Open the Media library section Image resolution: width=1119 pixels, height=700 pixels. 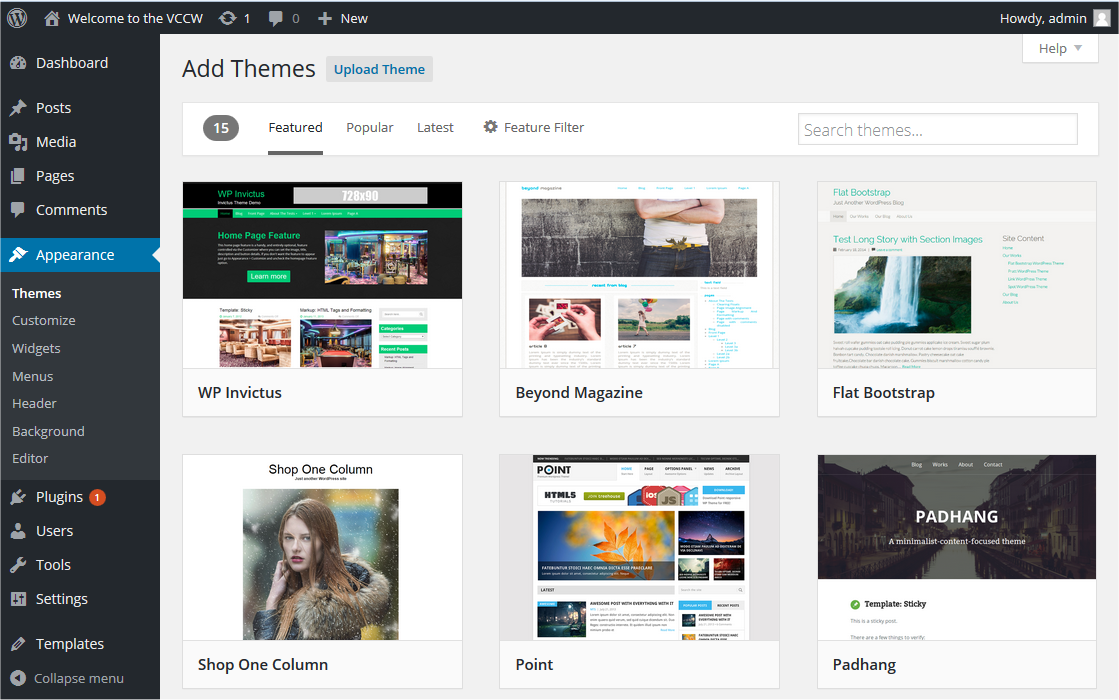click(55, 142)
